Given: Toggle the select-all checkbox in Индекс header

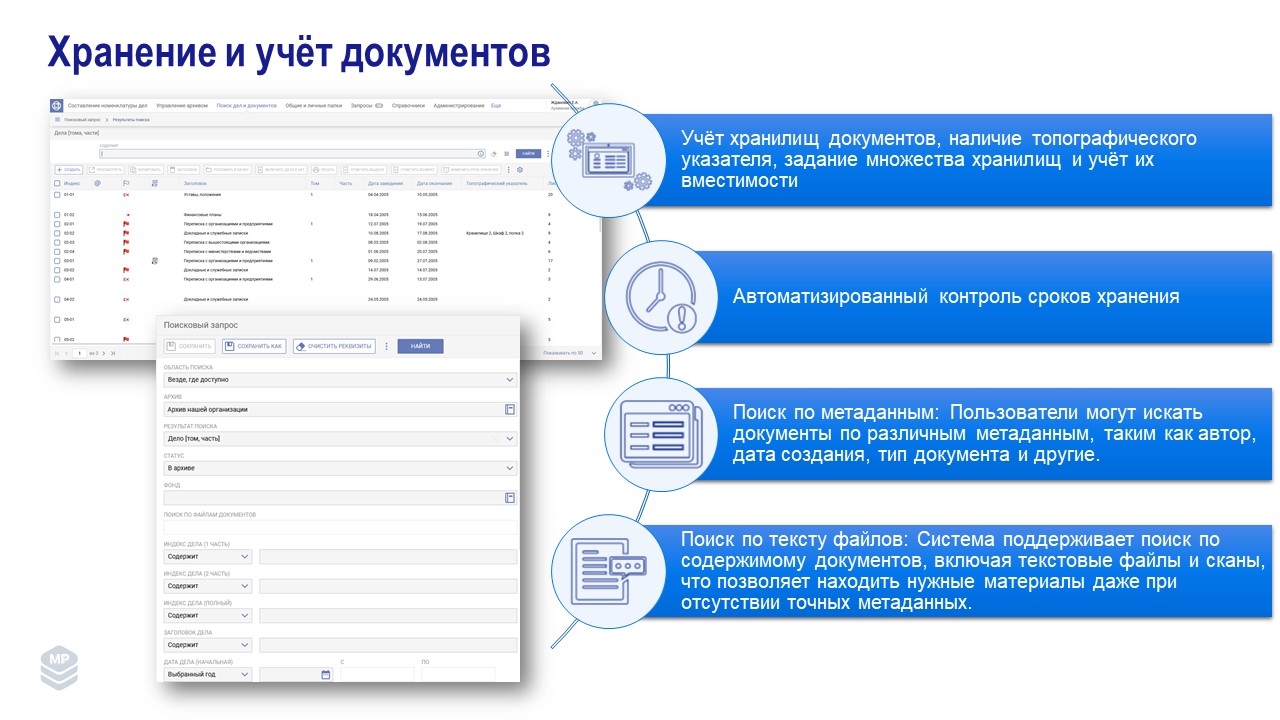Looking at the screenshot, I should point(57,184).
